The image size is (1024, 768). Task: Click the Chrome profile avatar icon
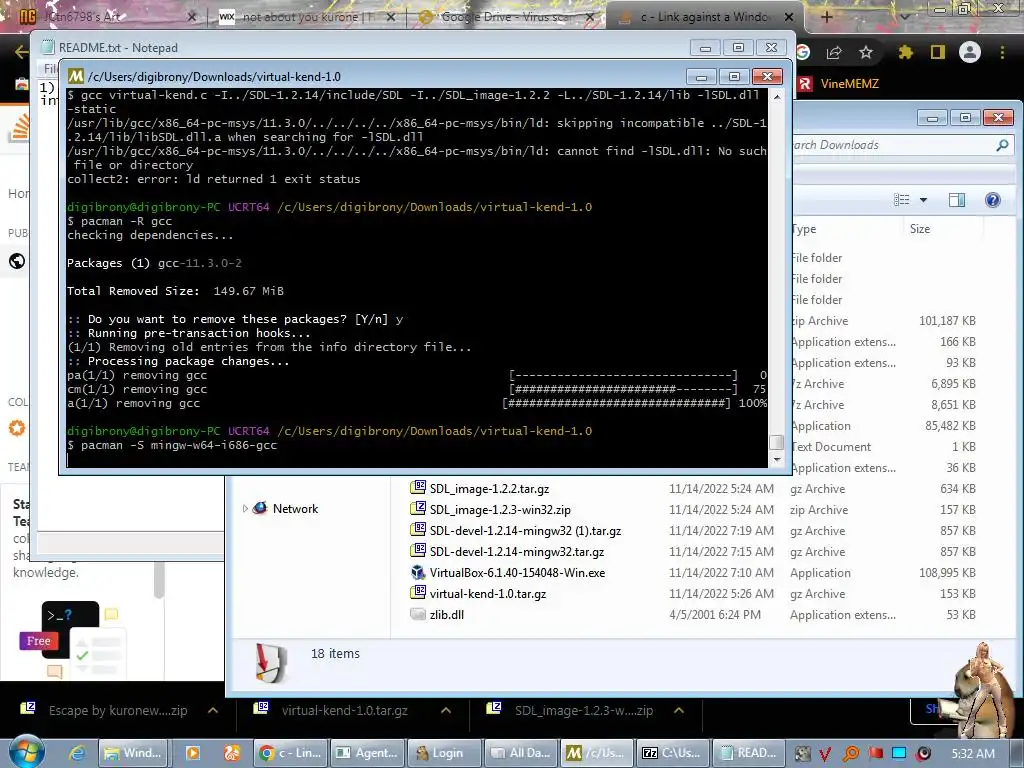point(970,52)
